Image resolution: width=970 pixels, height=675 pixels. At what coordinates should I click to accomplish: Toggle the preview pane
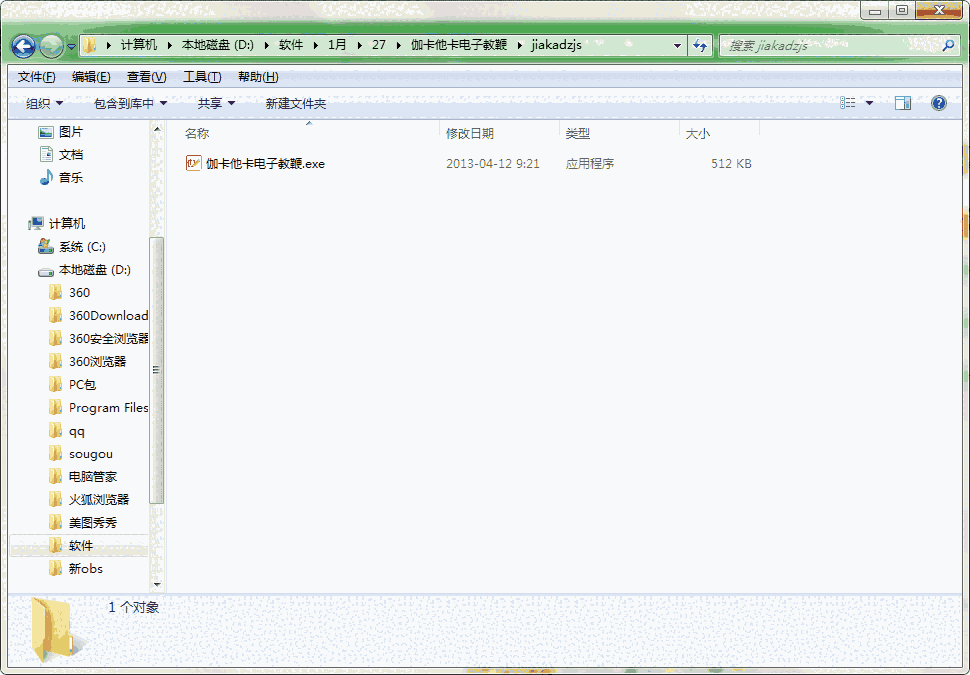coord(903,102)
